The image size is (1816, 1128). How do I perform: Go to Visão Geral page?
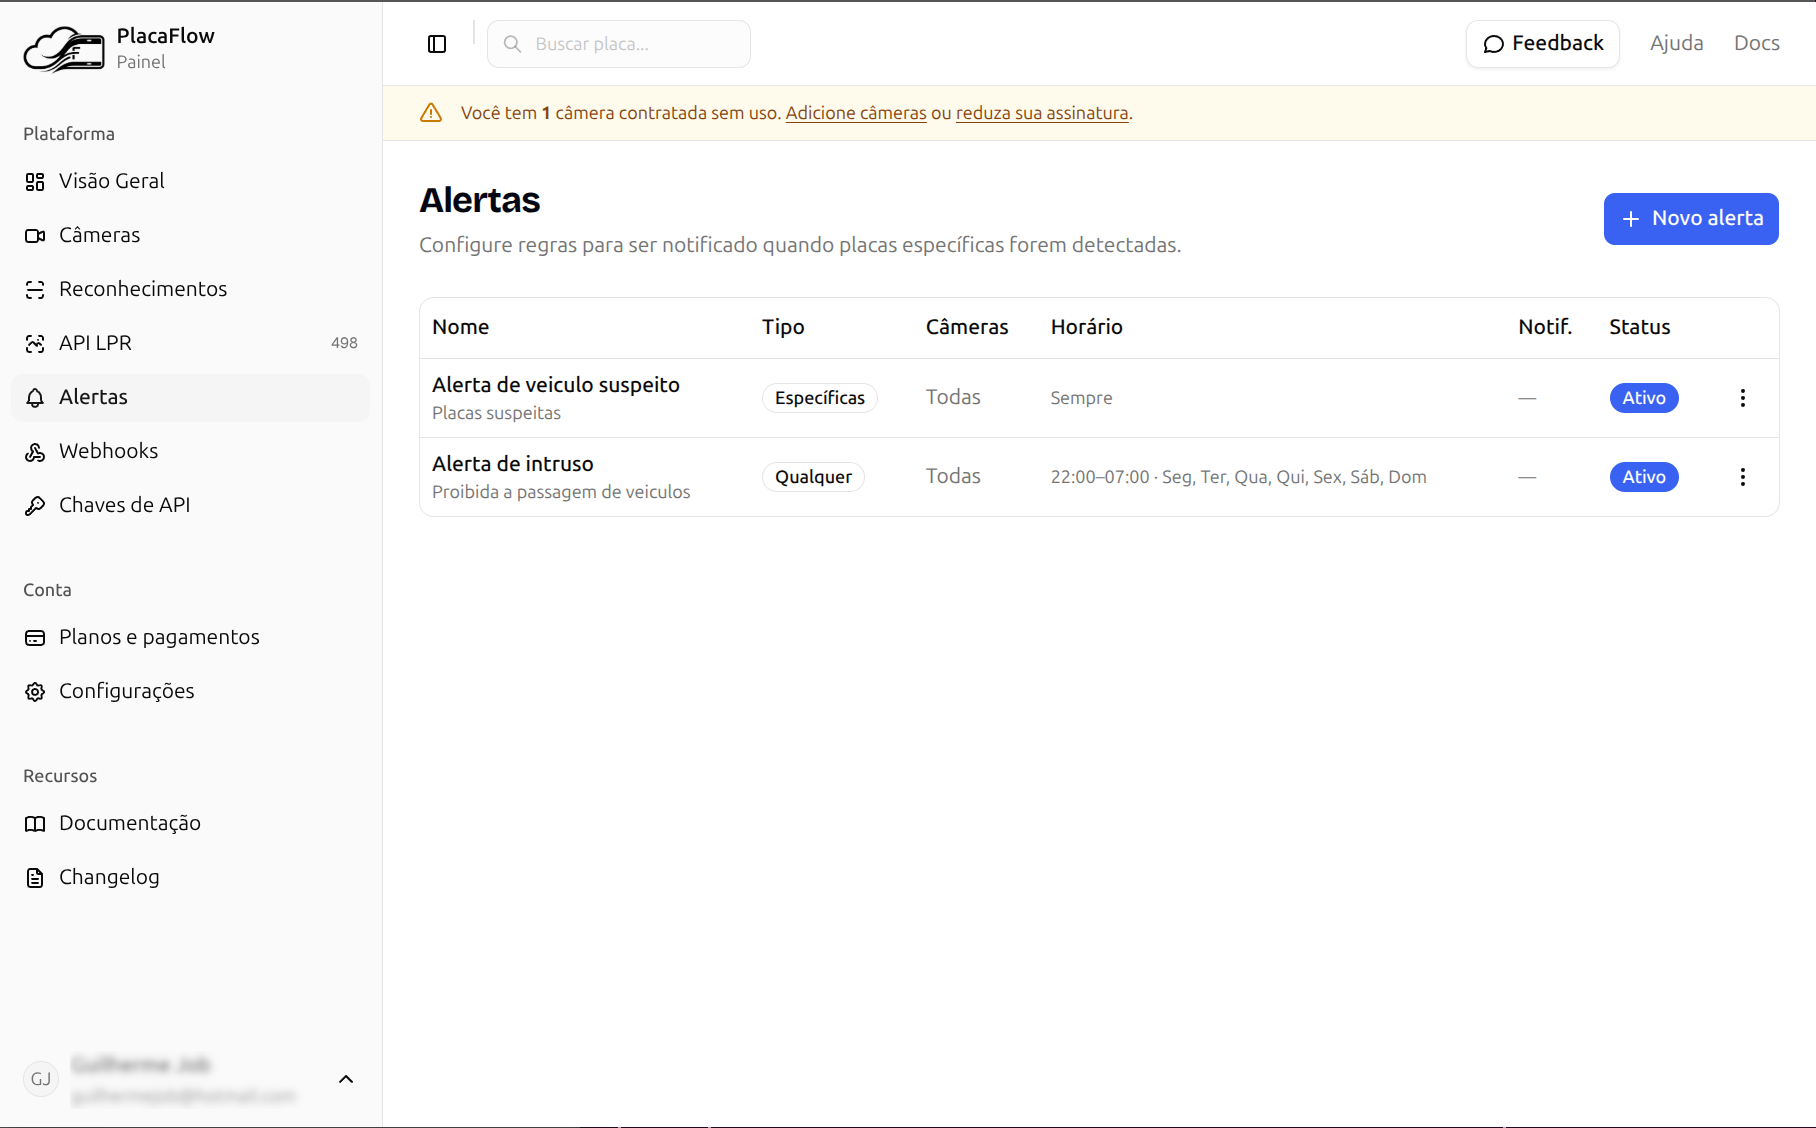(x=111, y=181)
